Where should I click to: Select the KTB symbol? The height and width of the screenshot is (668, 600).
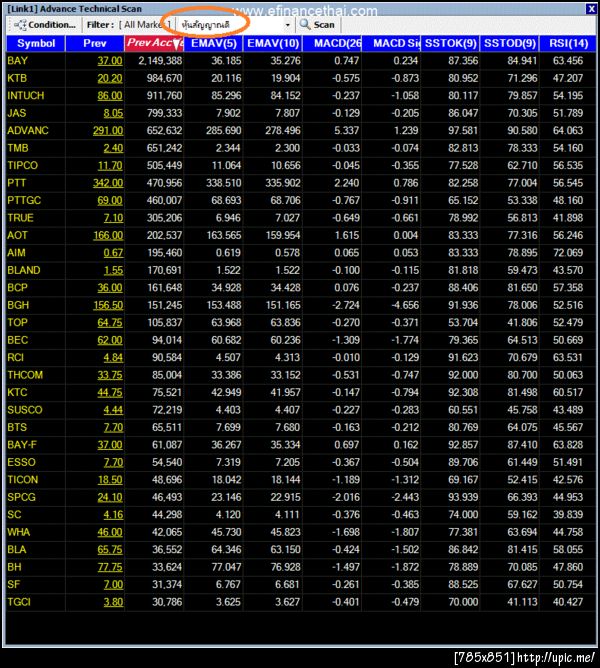[17, 78]
